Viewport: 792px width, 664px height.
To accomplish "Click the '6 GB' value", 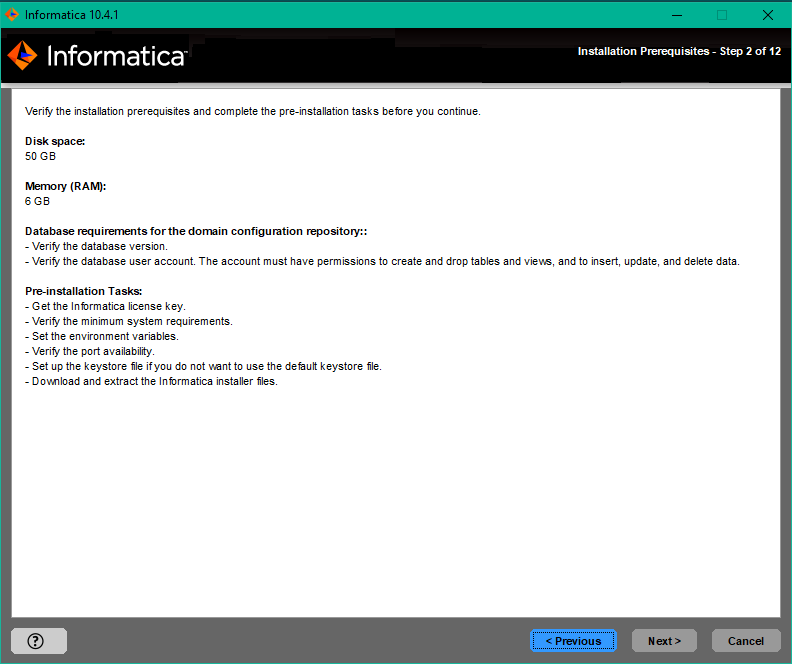I will (37, 201).
